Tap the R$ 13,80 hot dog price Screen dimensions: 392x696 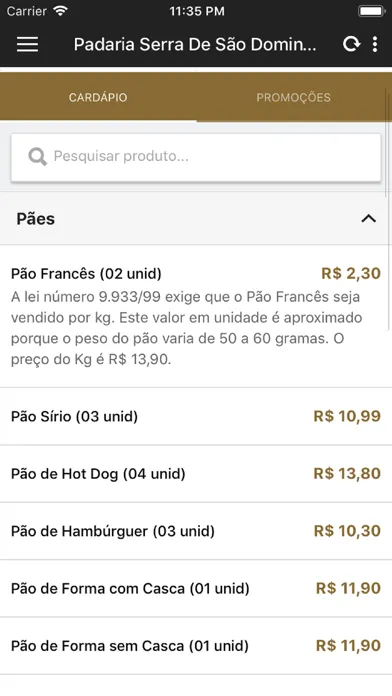coord(347,474)
